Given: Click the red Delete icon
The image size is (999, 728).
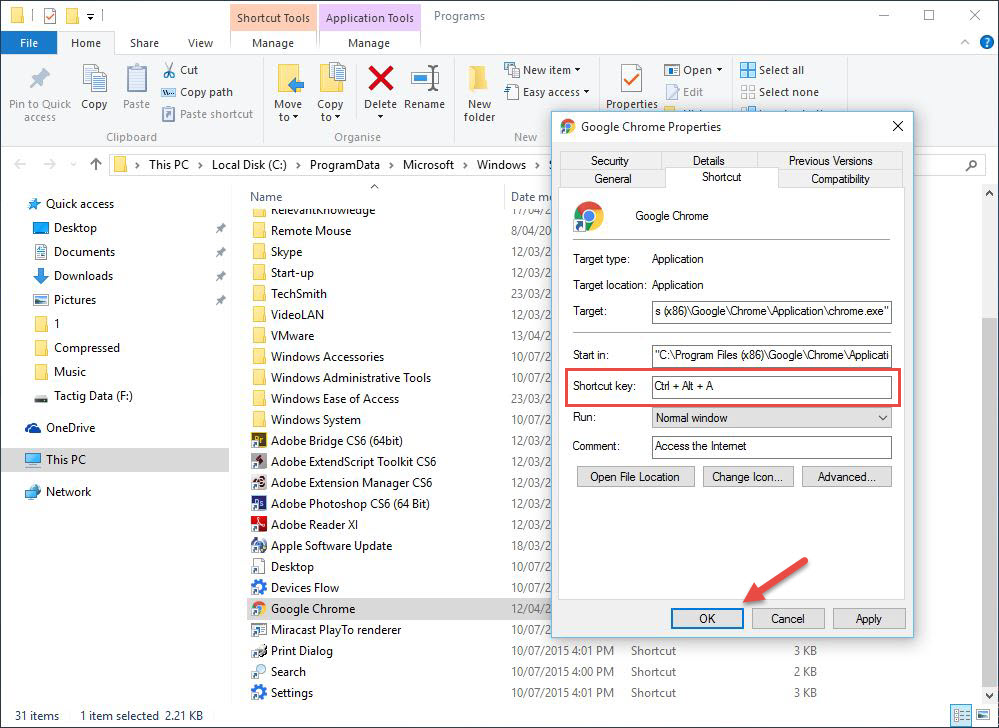Looking at the screenshot, I should [380, 79].
